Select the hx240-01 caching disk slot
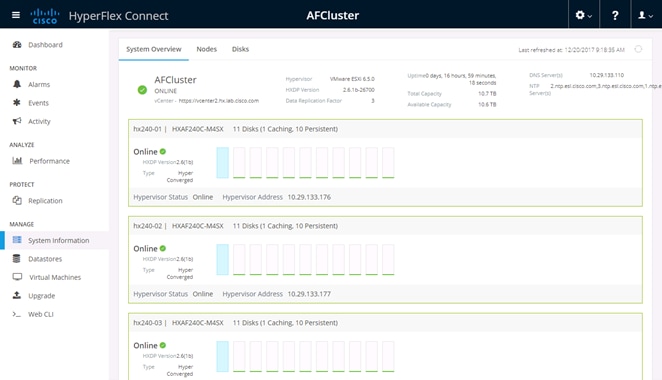Viewport: 662px width, 380px height. (x=222, y=163)
